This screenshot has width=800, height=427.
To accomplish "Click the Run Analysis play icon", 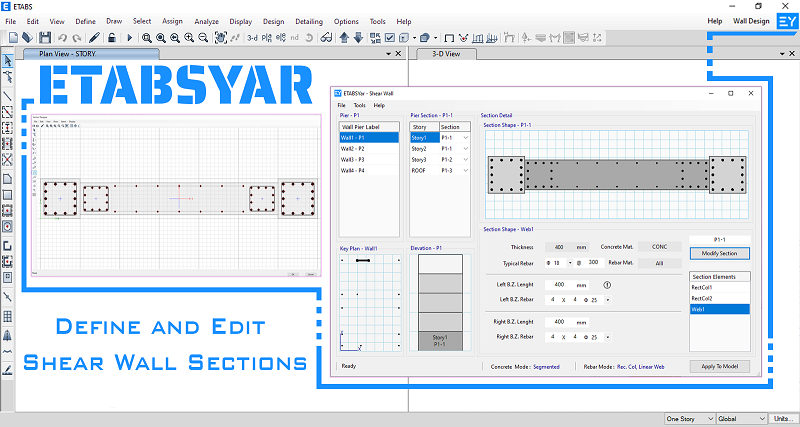I will pos(129,37).
